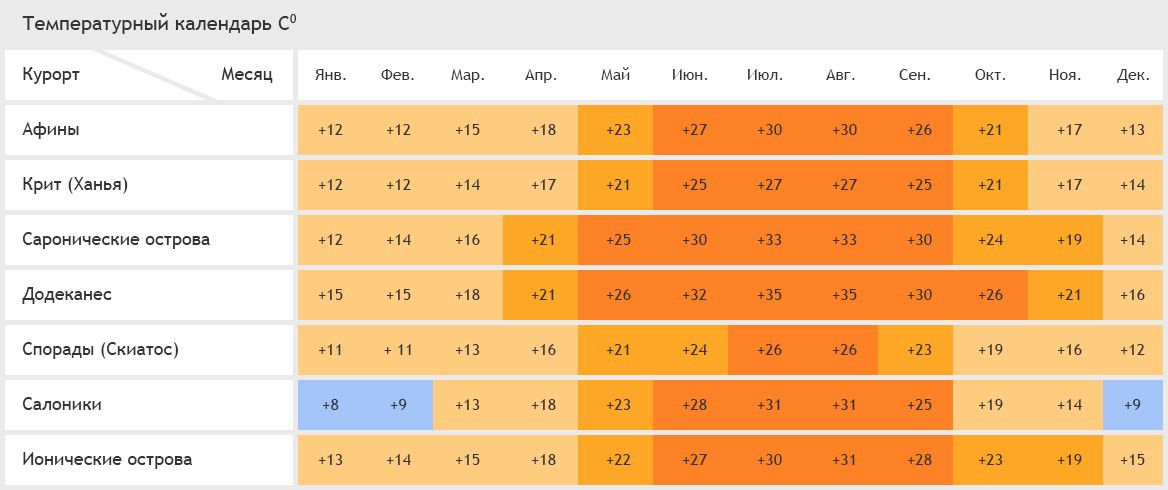Viewport: 1168px width, 490px height.
Task: Select the "Додеканес" resort name
Action: tap(67, 295)
